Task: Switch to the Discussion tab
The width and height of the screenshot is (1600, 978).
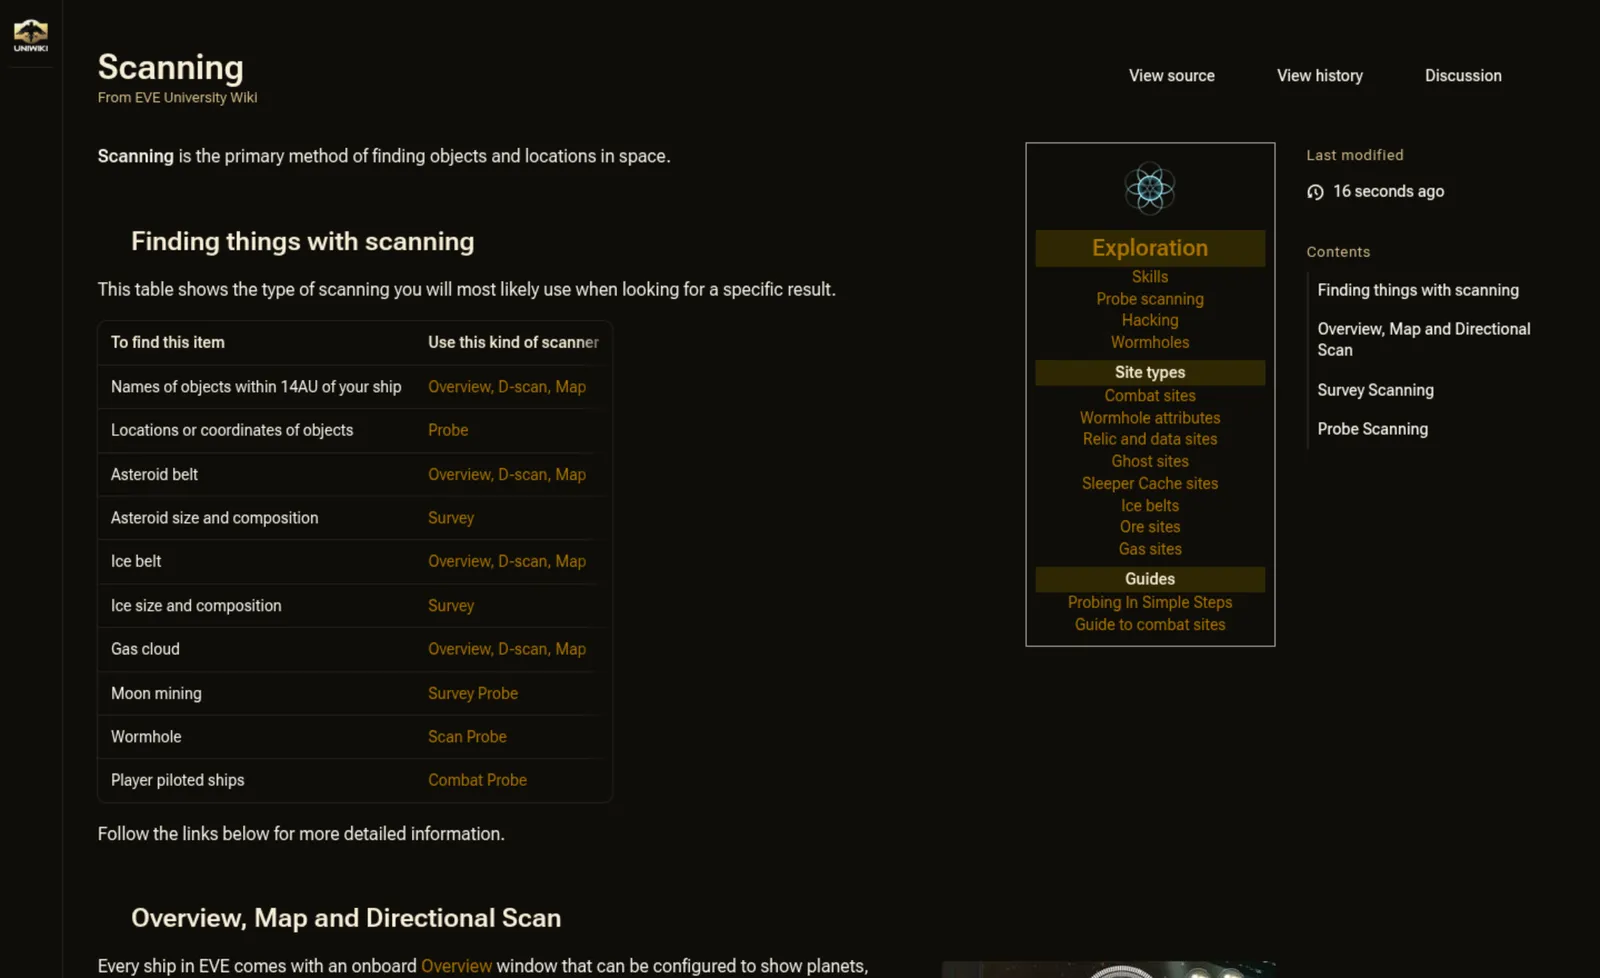Action: point(1463,76)
